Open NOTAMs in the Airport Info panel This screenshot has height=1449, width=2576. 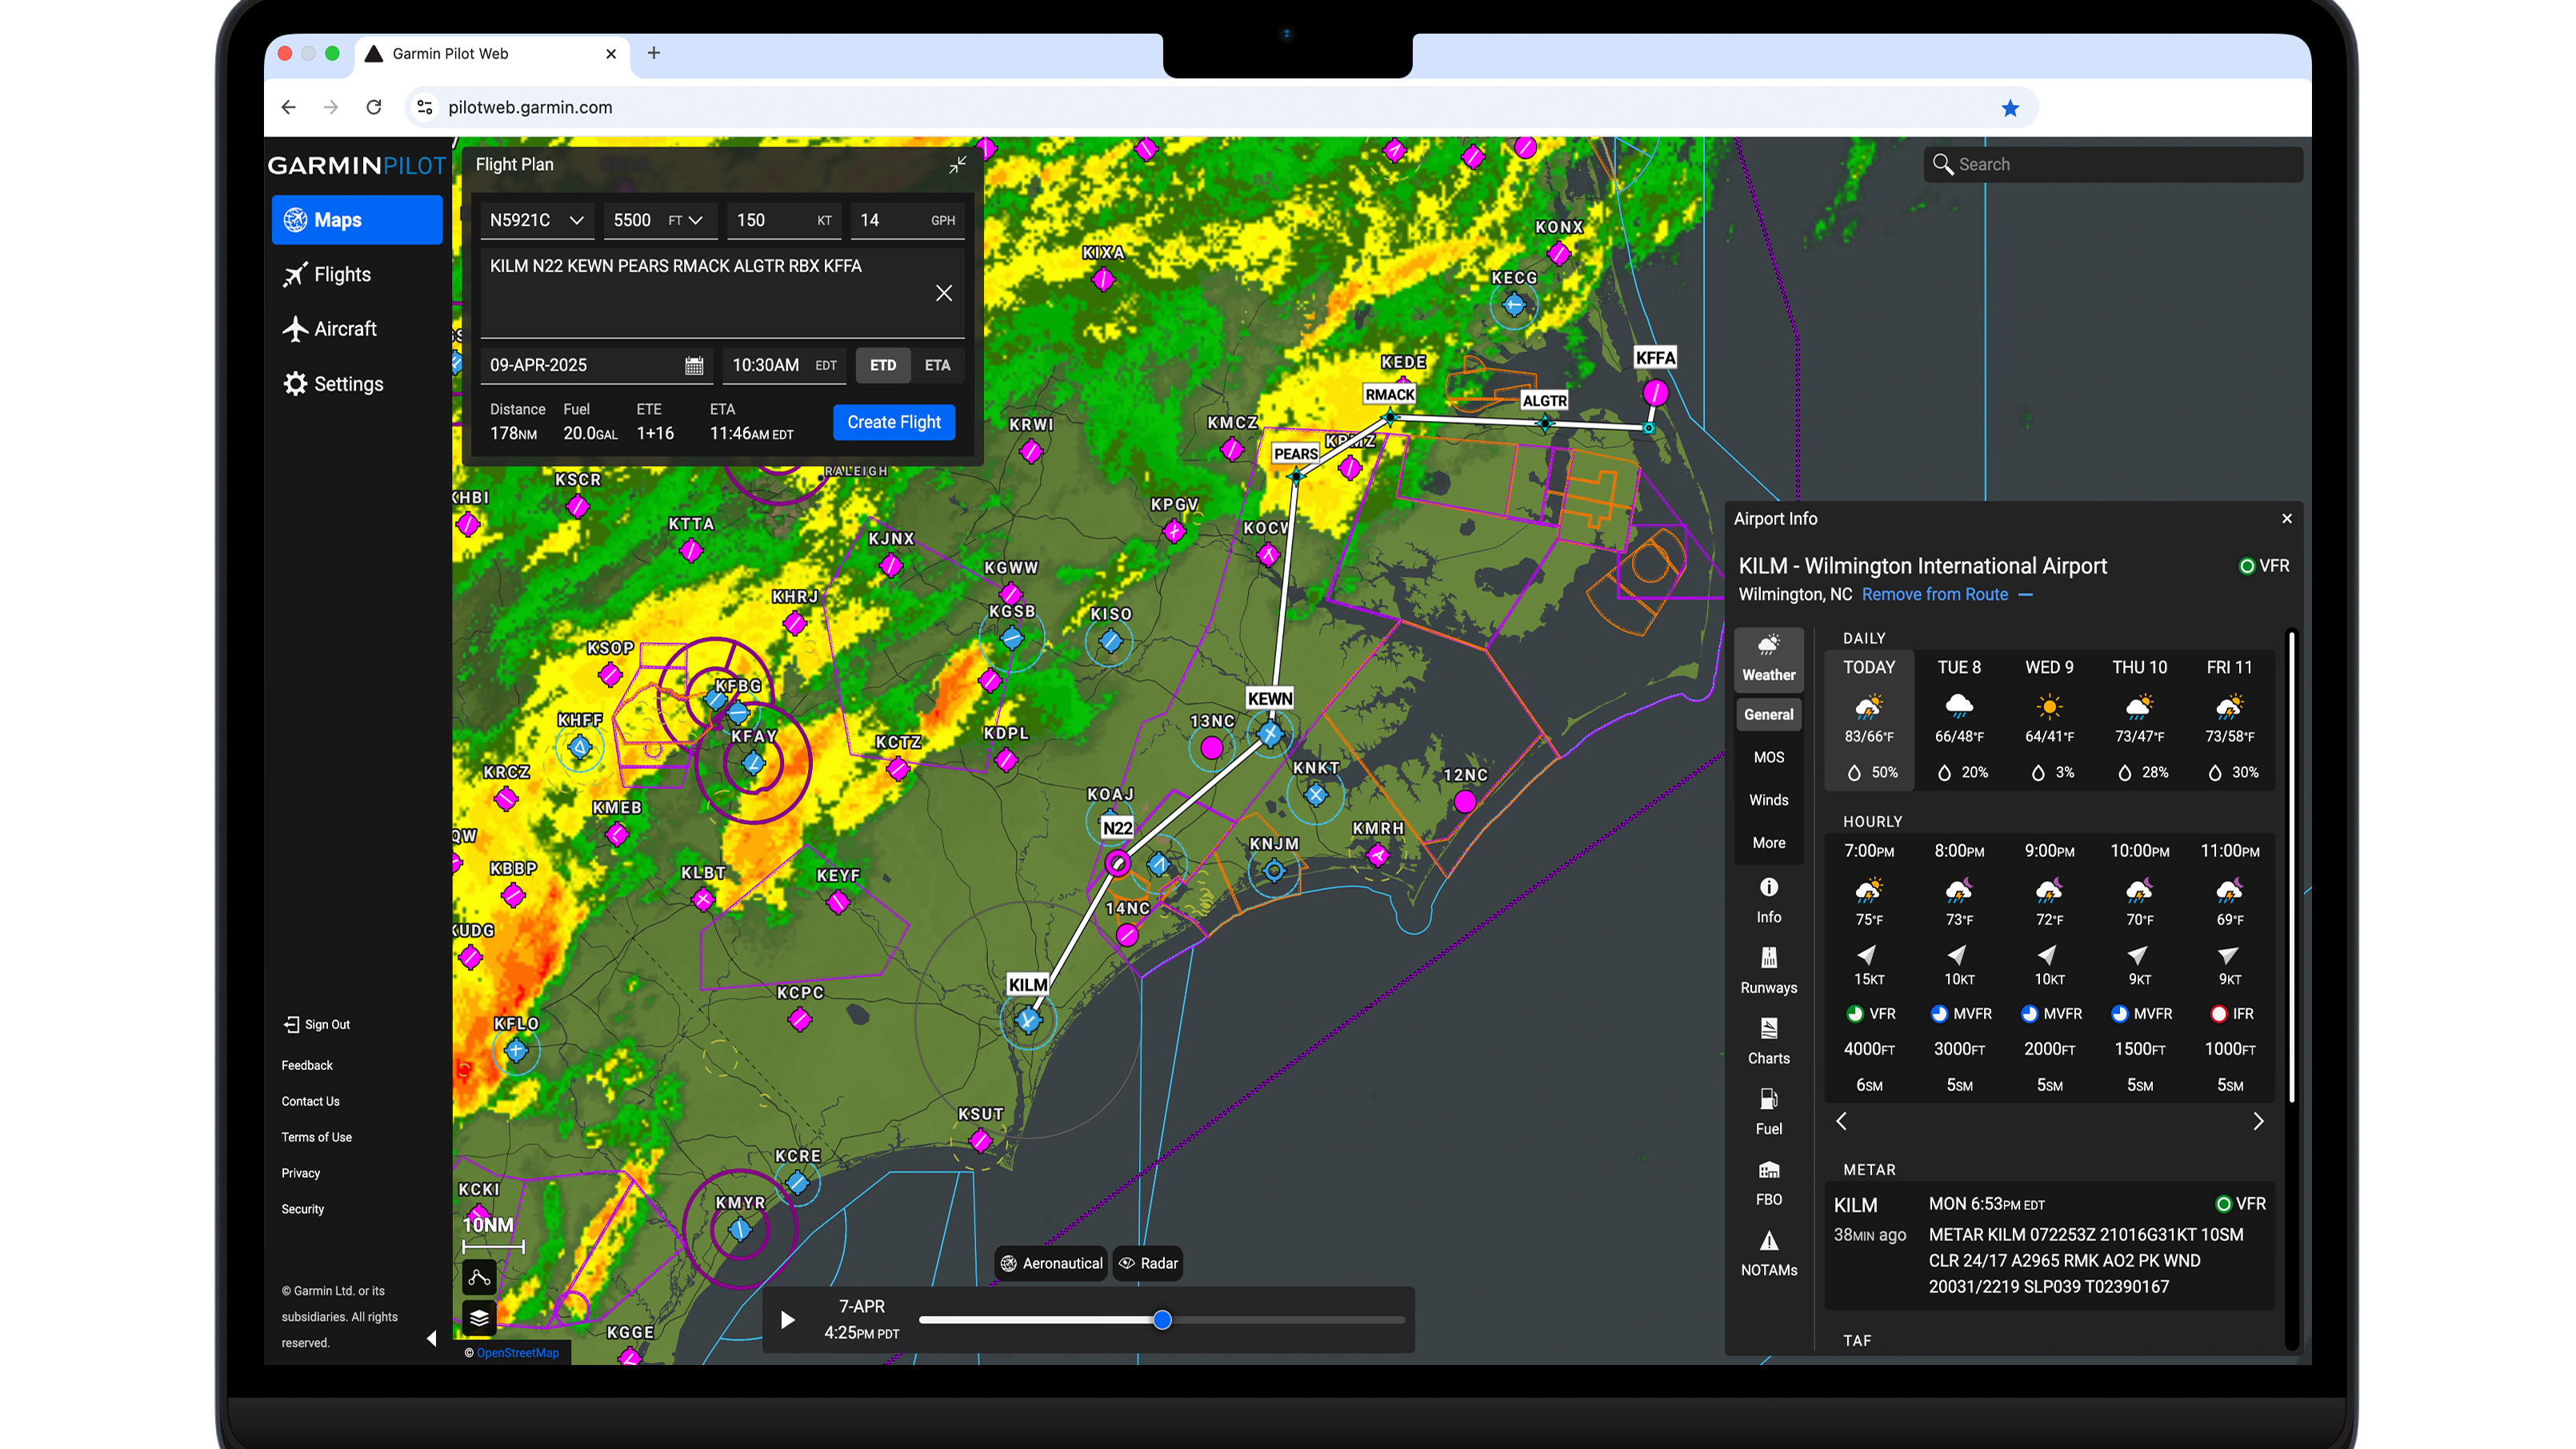[1768, 1253]
